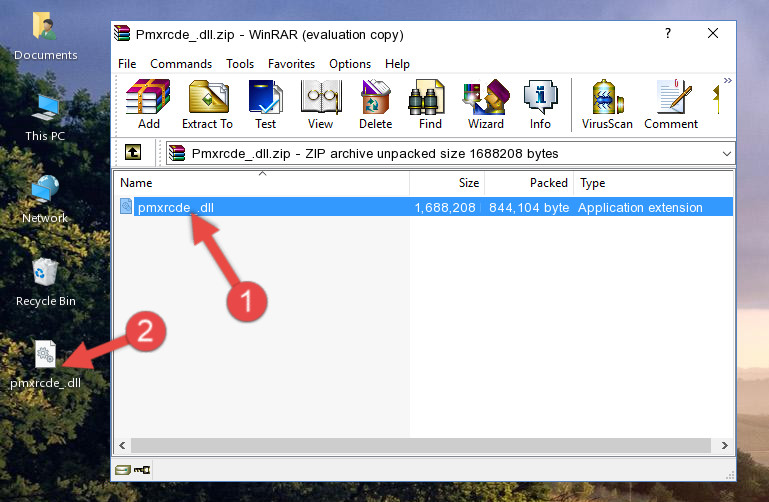Expand hidden toolbar buttons chevron
This screenshot has width=769, height=502.
point(727,80)
